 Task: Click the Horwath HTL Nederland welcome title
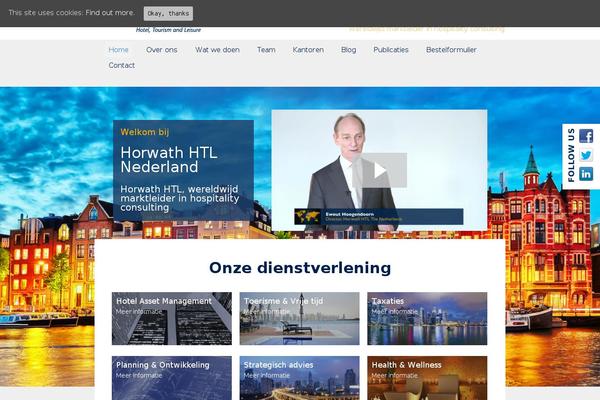tap(169, 160)
